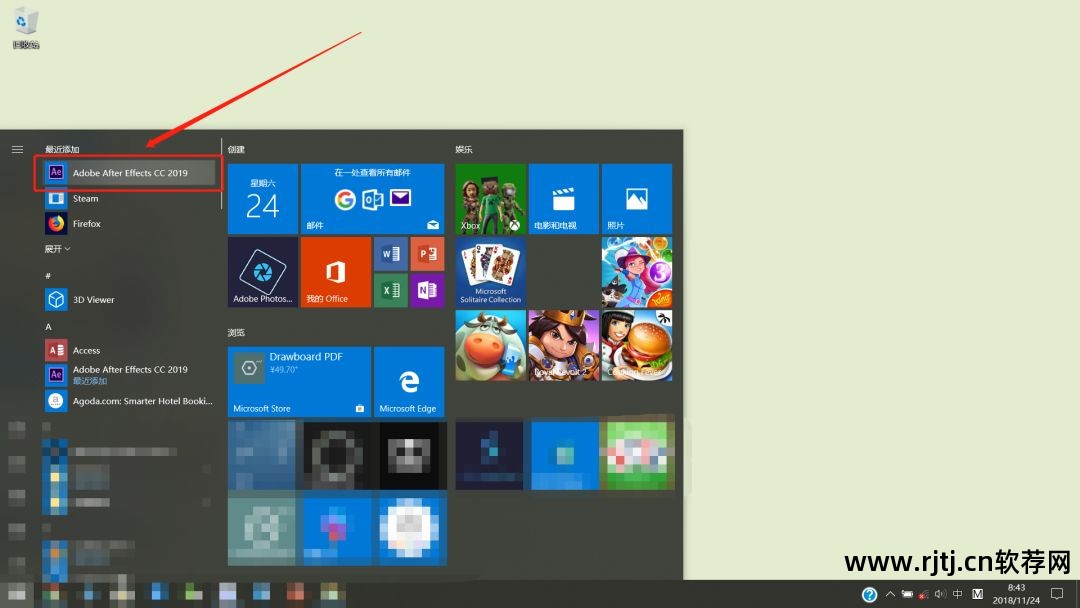This screenshot has height=608, width=1080.
Task: Toggle the Chinese input mode indicator
Action: (x=957, y=594)
